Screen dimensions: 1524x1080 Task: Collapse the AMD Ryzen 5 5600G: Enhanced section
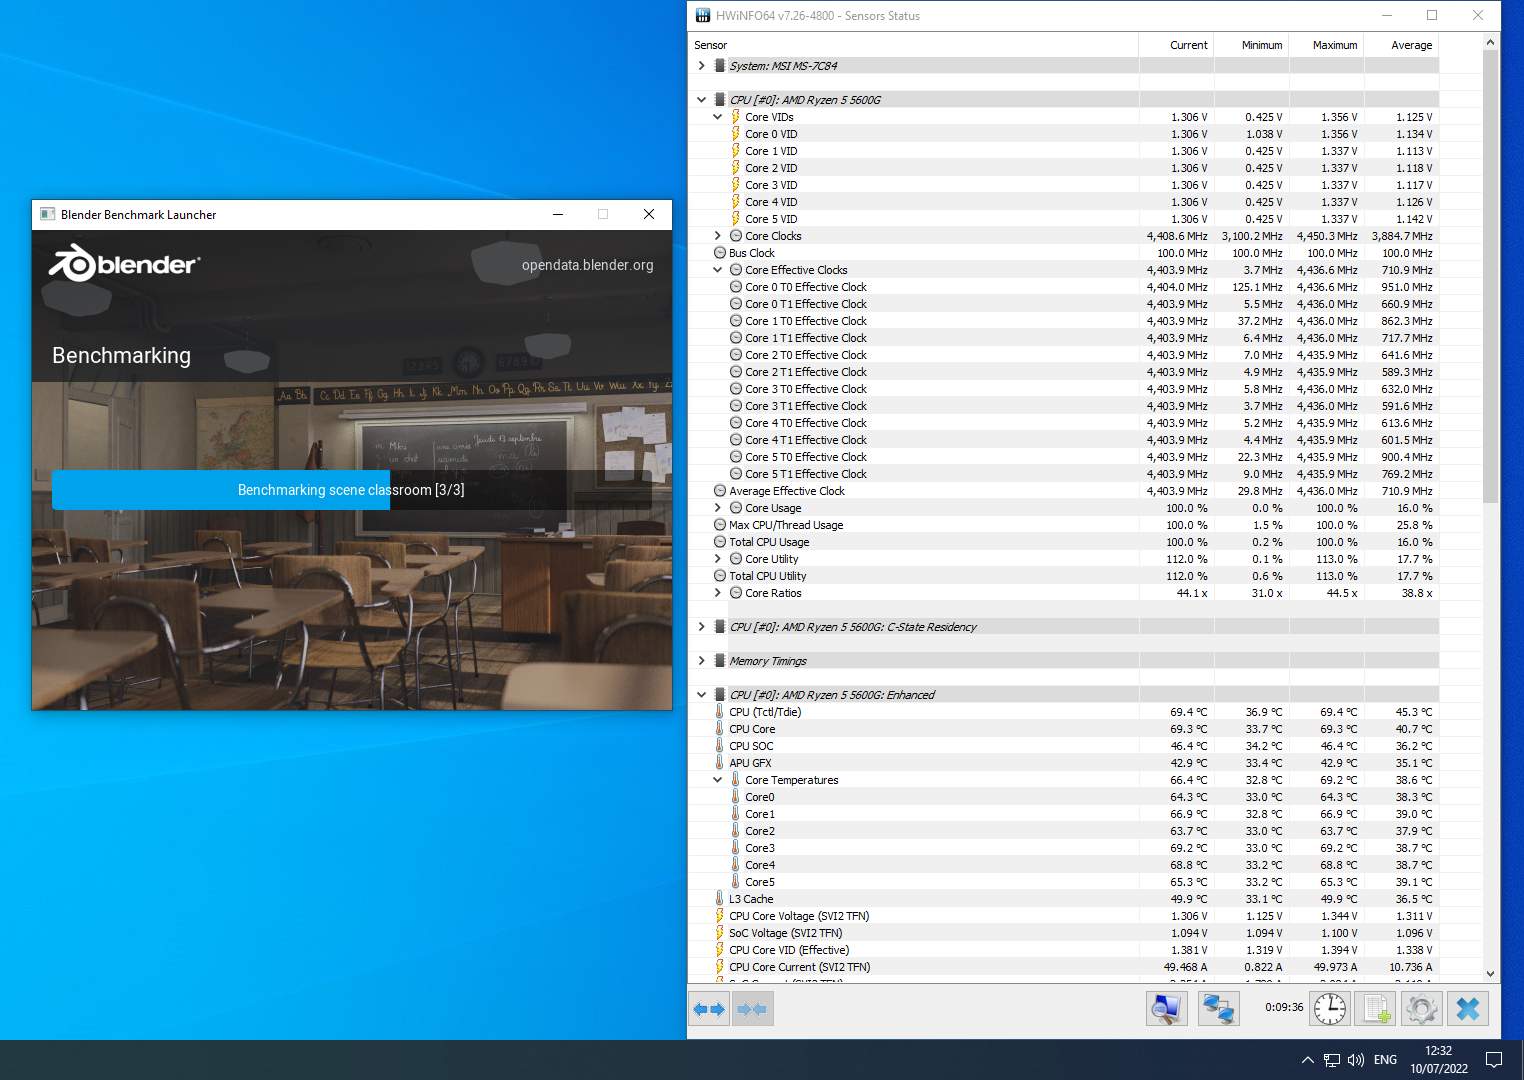point(701,695)
